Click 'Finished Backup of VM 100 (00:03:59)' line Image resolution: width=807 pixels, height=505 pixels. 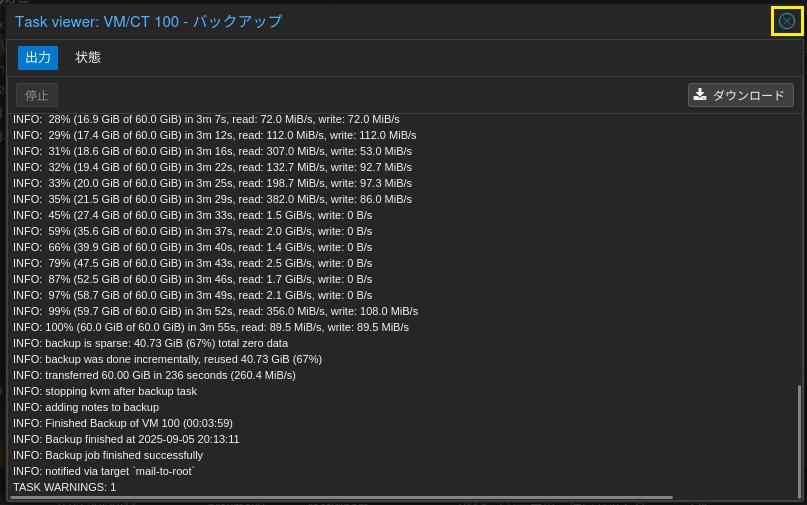pos(123,423)
